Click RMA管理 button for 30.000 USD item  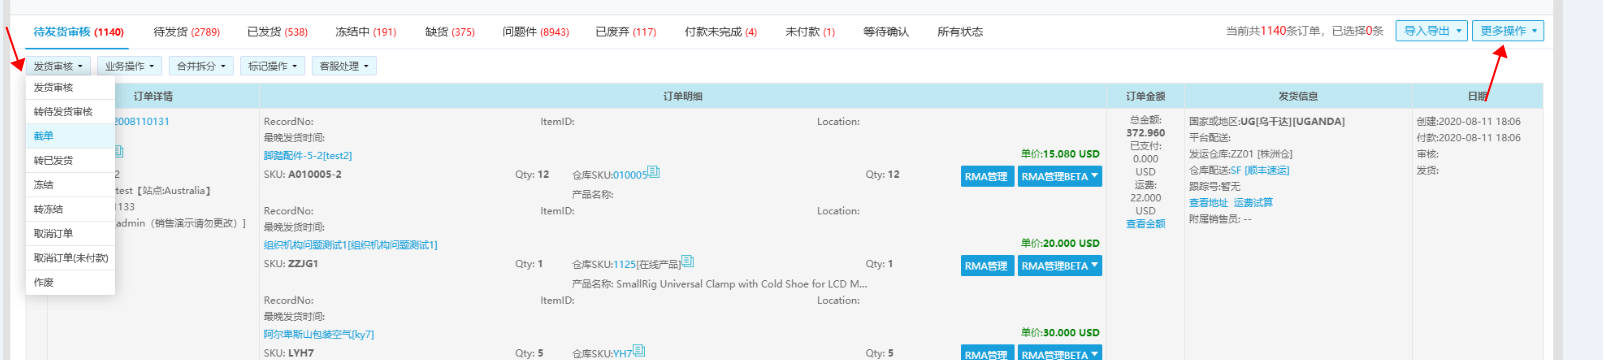click(986, 353)
